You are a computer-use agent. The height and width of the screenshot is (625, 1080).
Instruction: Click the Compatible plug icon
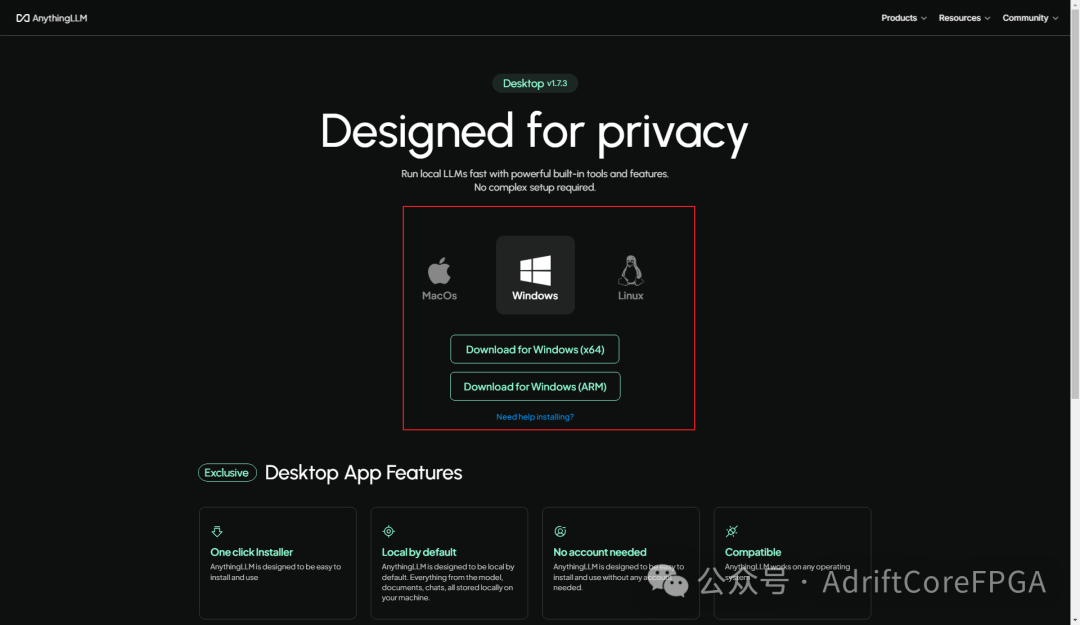tap(731, 531)
